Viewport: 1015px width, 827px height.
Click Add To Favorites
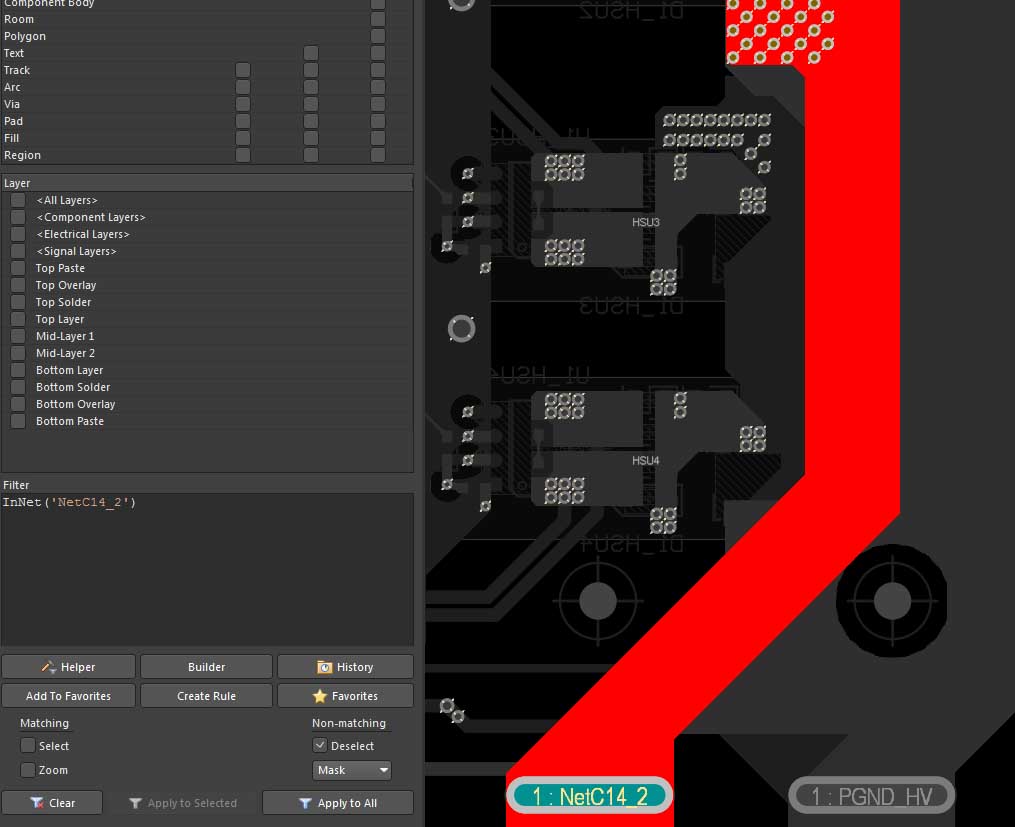[68, 696]
